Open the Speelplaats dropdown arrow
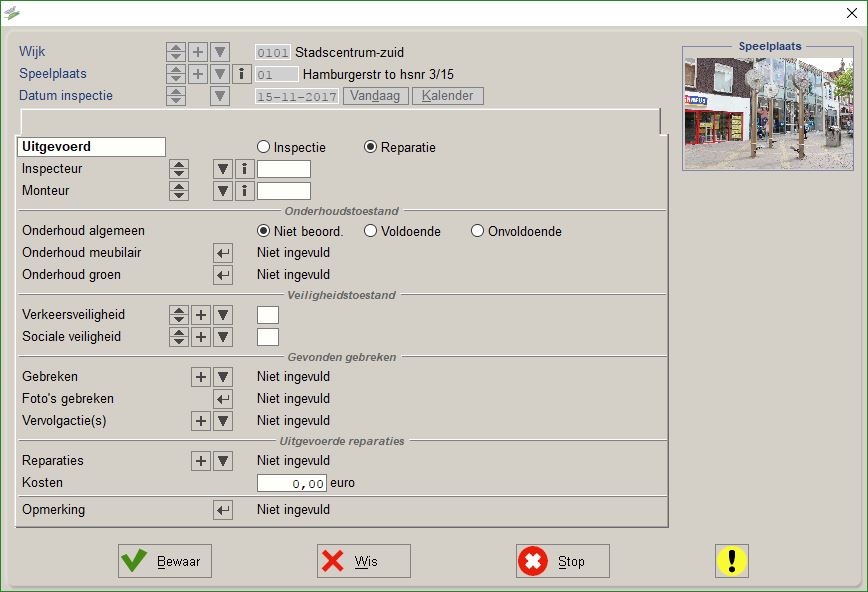Viewport: 868px width, 592px height. click(220, 74)
